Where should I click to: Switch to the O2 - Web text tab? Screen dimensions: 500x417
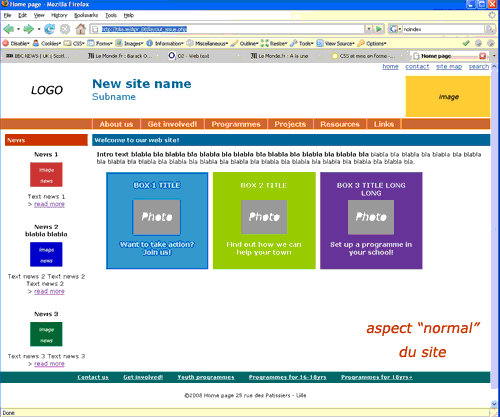tap(204, 56)
